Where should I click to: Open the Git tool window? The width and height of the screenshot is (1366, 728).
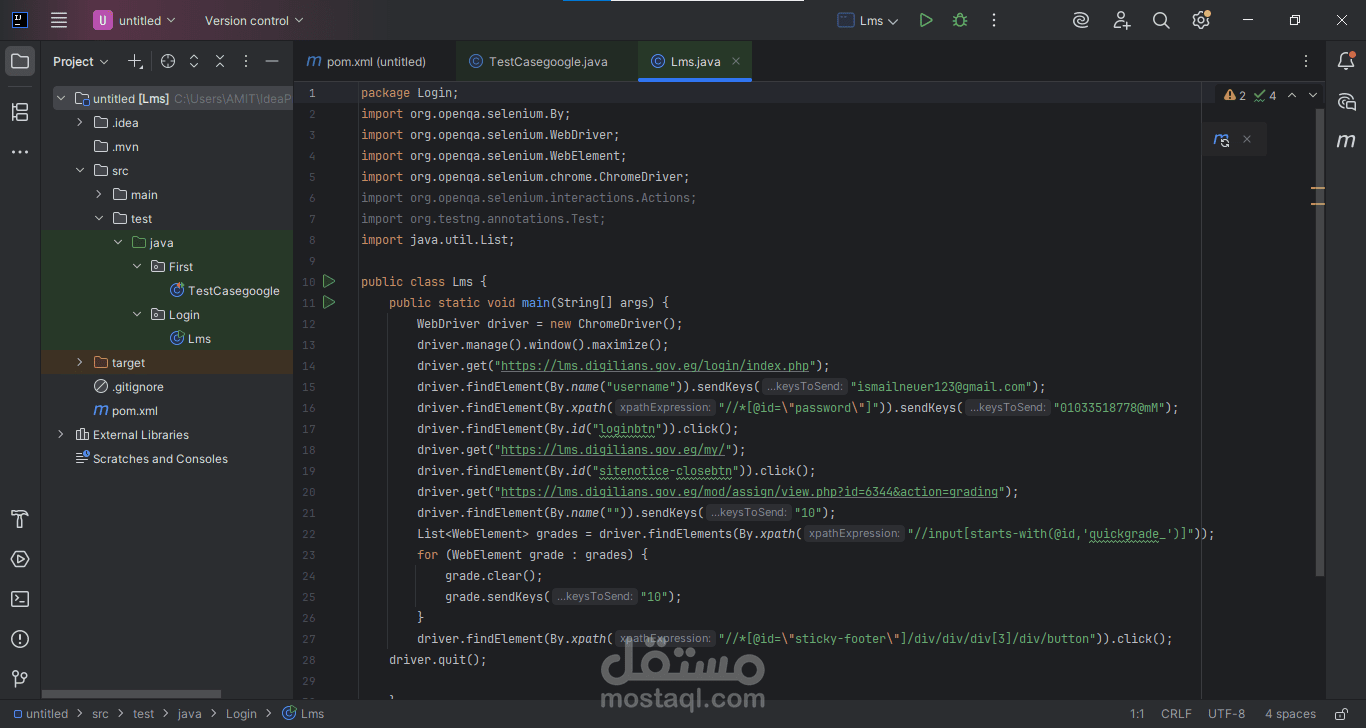pyautogui.click(x=20, y=679)
